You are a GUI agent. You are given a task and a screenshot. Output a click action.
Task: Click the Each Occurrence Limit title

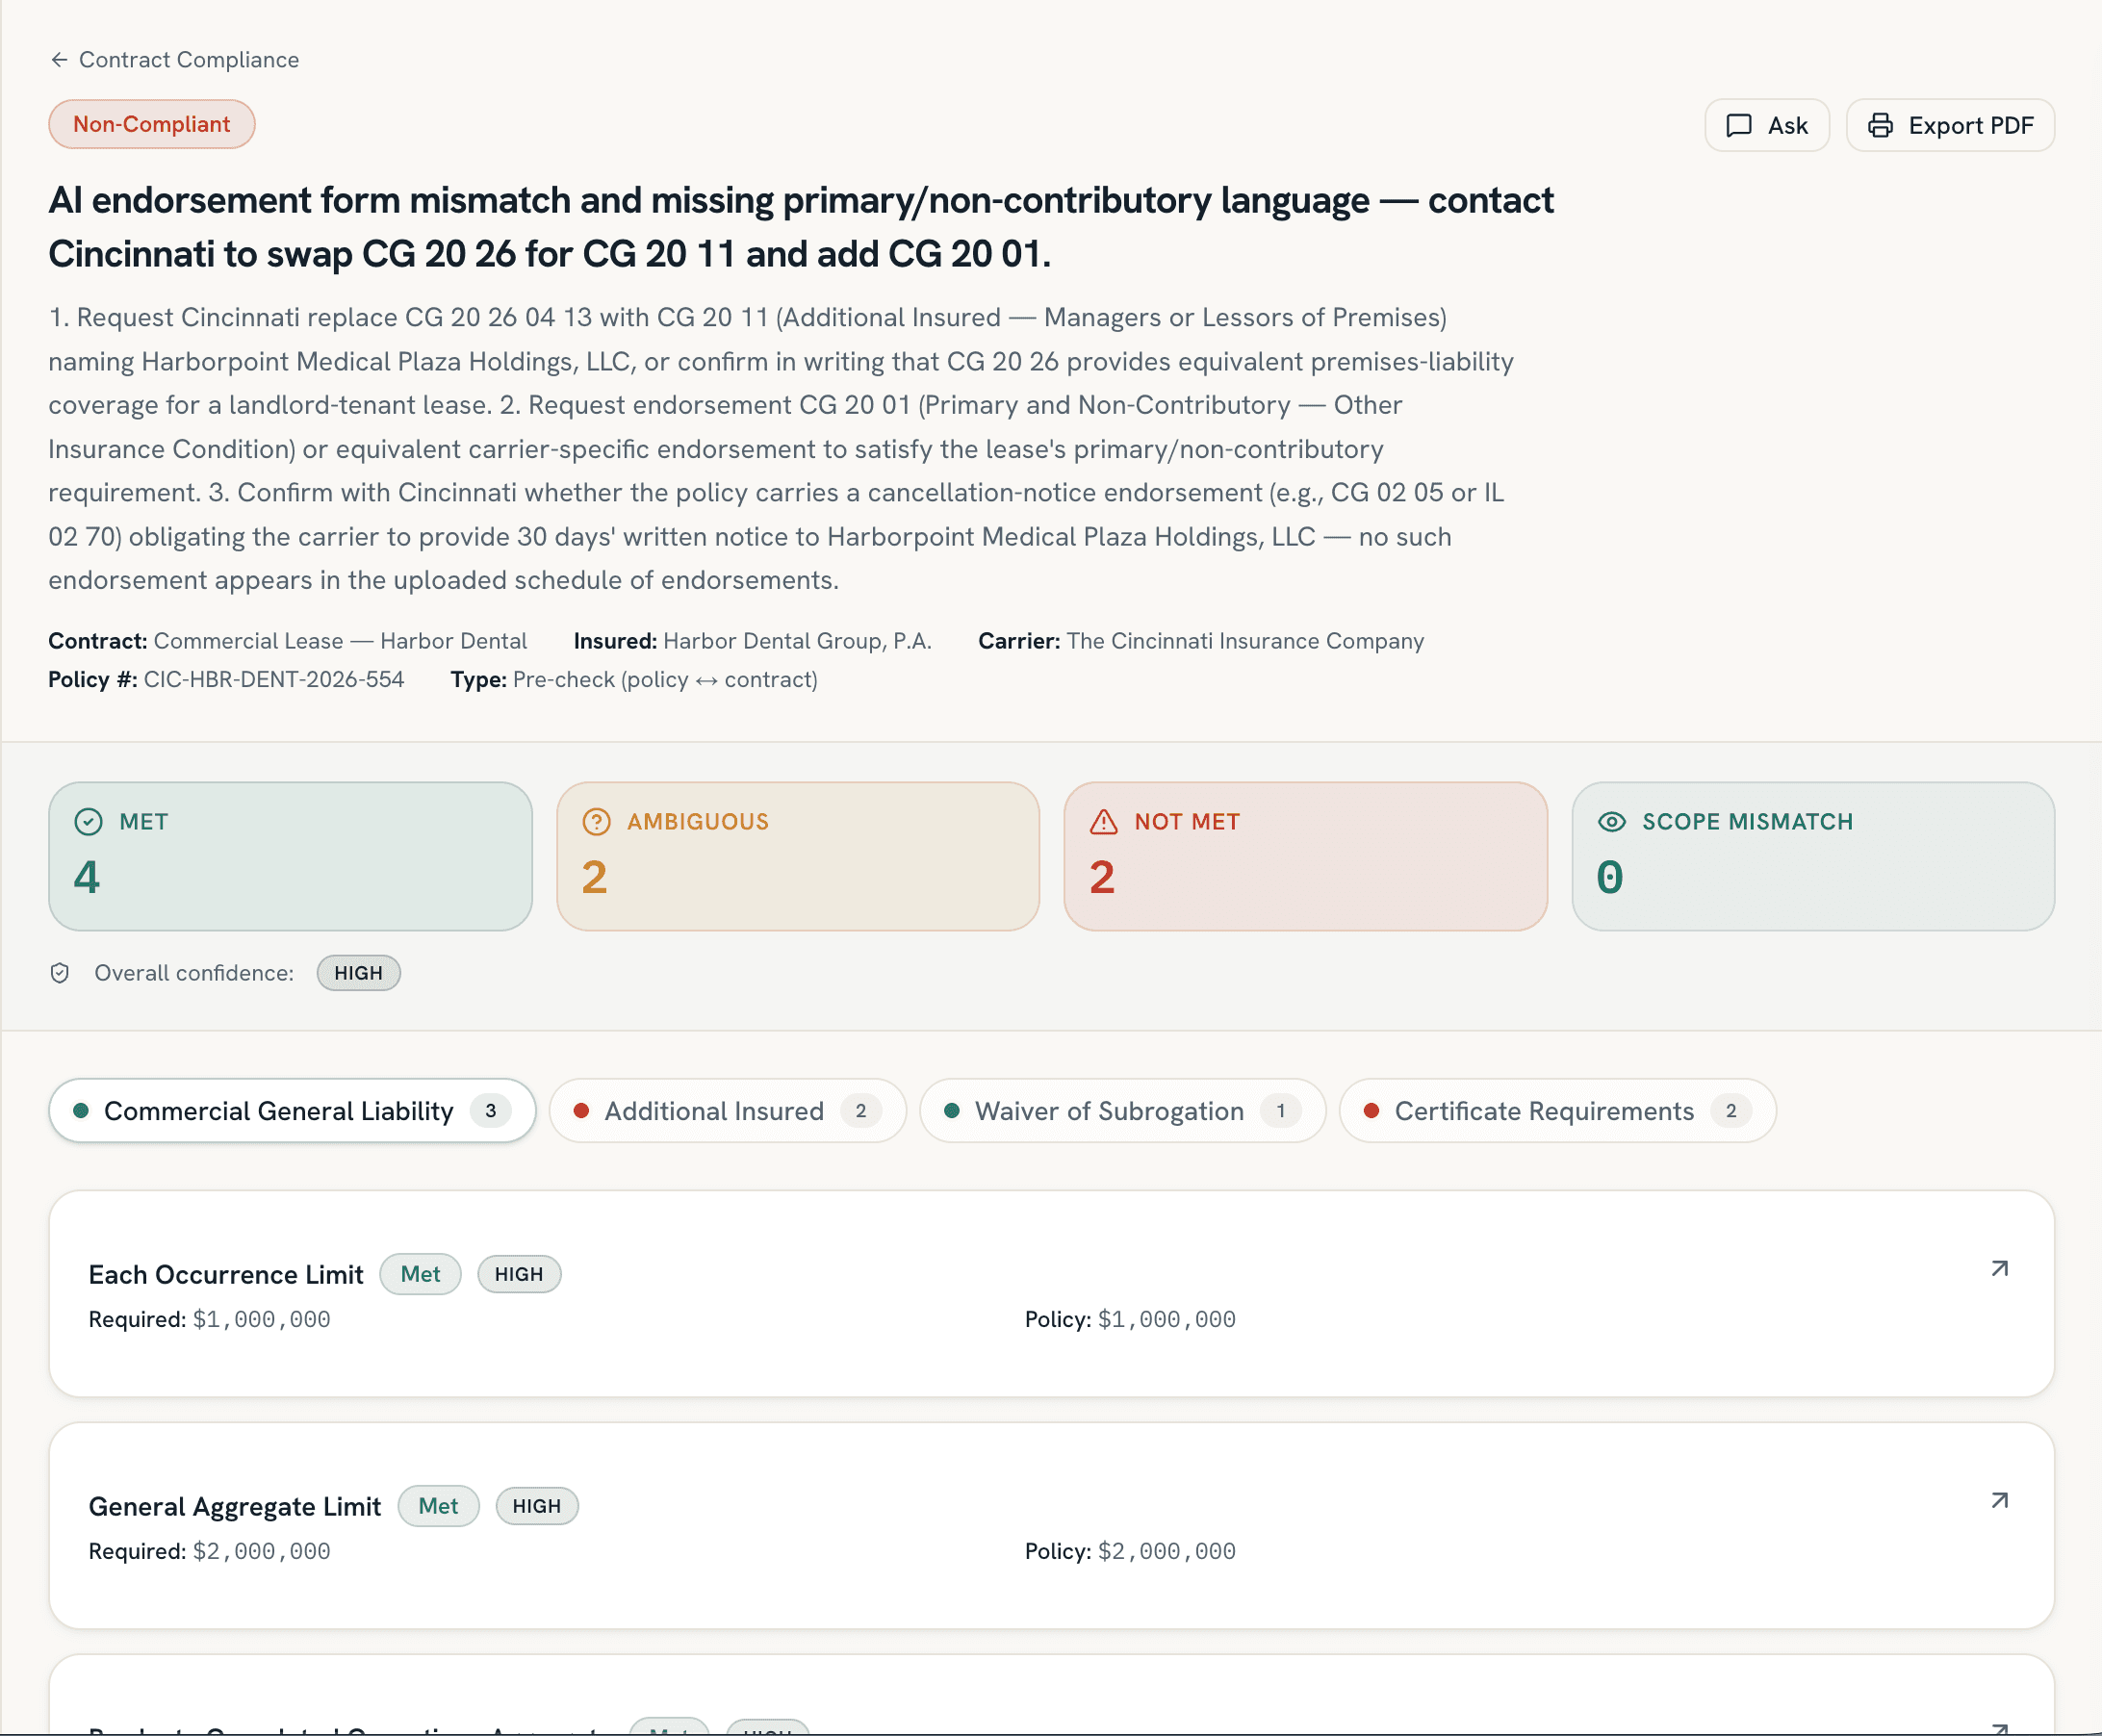226,1274
